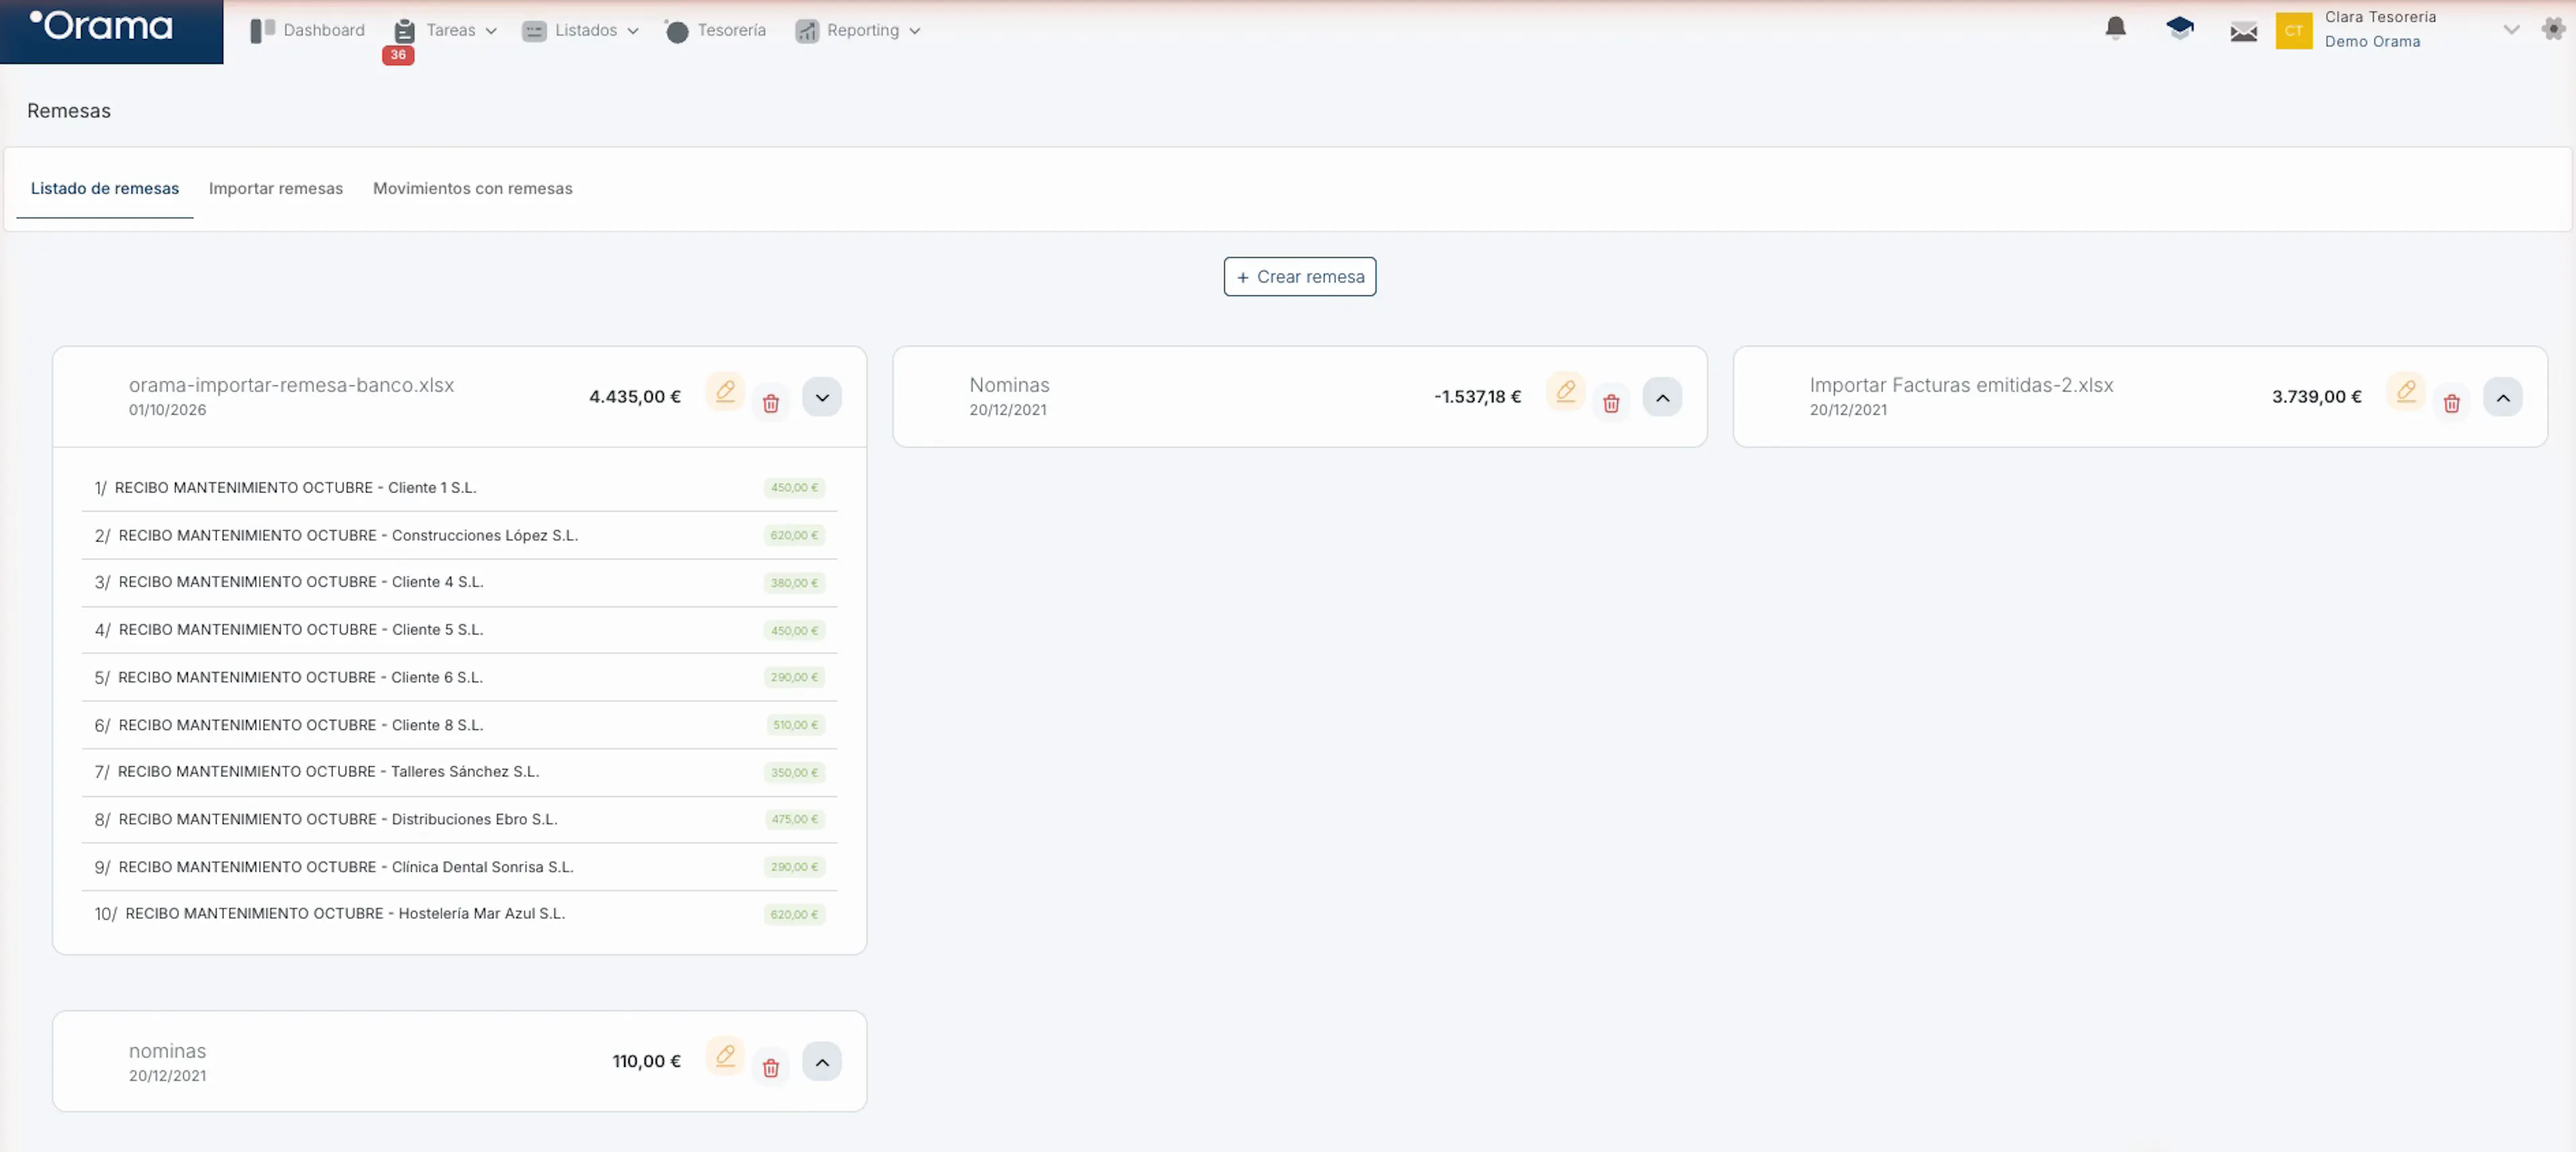Click the 4.435,00 € remittance total
Viewport: 2576px width, 1152px height.
tap(635, 397)
